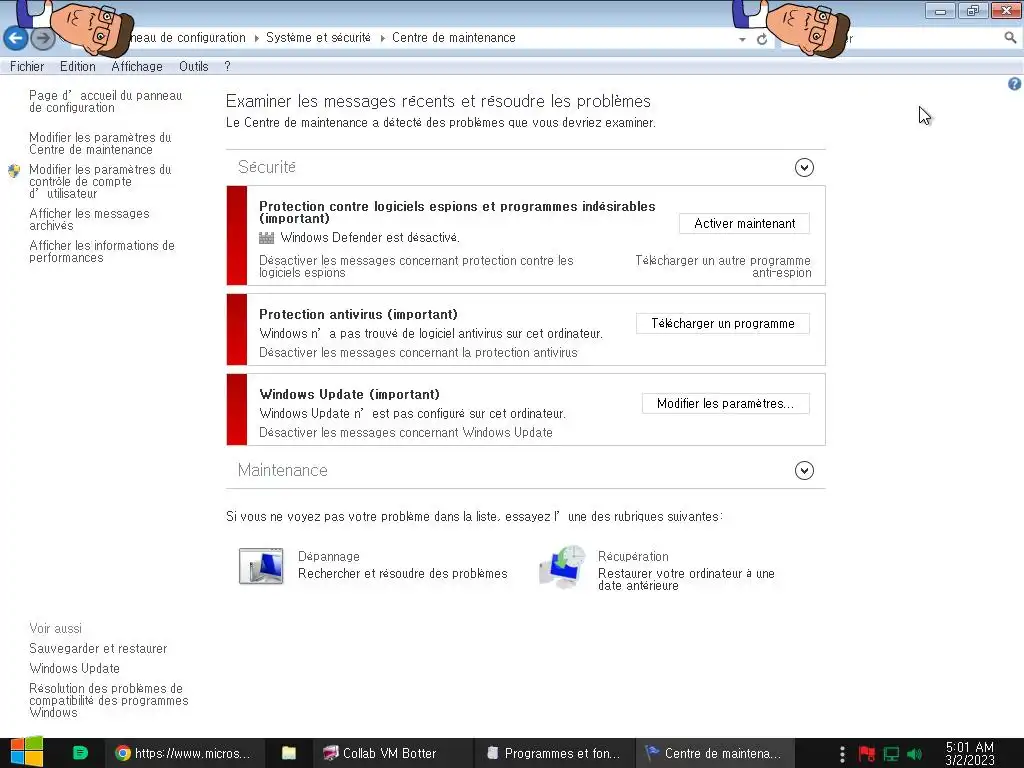Screen dimensions: 1024x768
Task: Click Désactiver les messages concernant la protection antivirus
Action: pos(418,353)
